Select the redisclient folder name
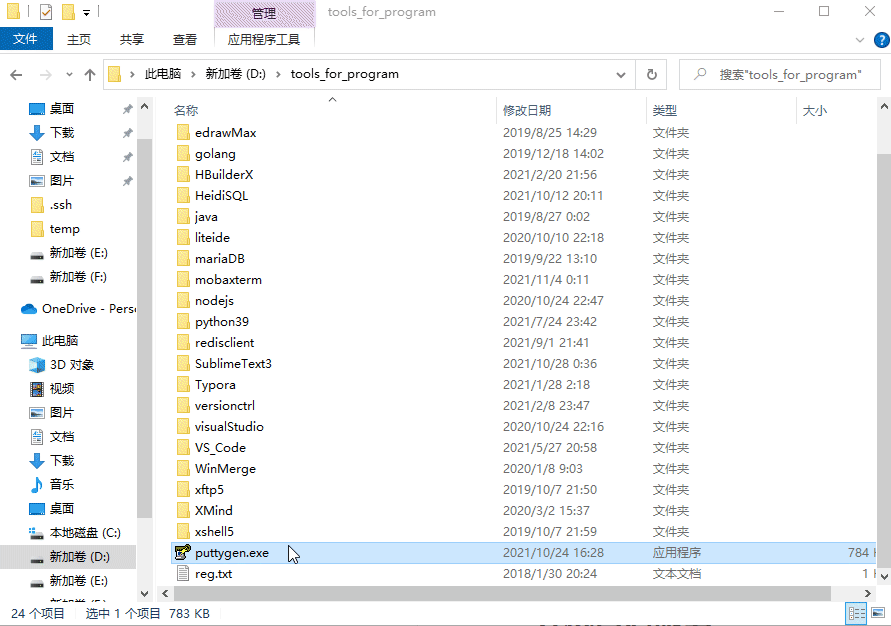The height and width of the screenshot is (626, 891). click(224, 343)
